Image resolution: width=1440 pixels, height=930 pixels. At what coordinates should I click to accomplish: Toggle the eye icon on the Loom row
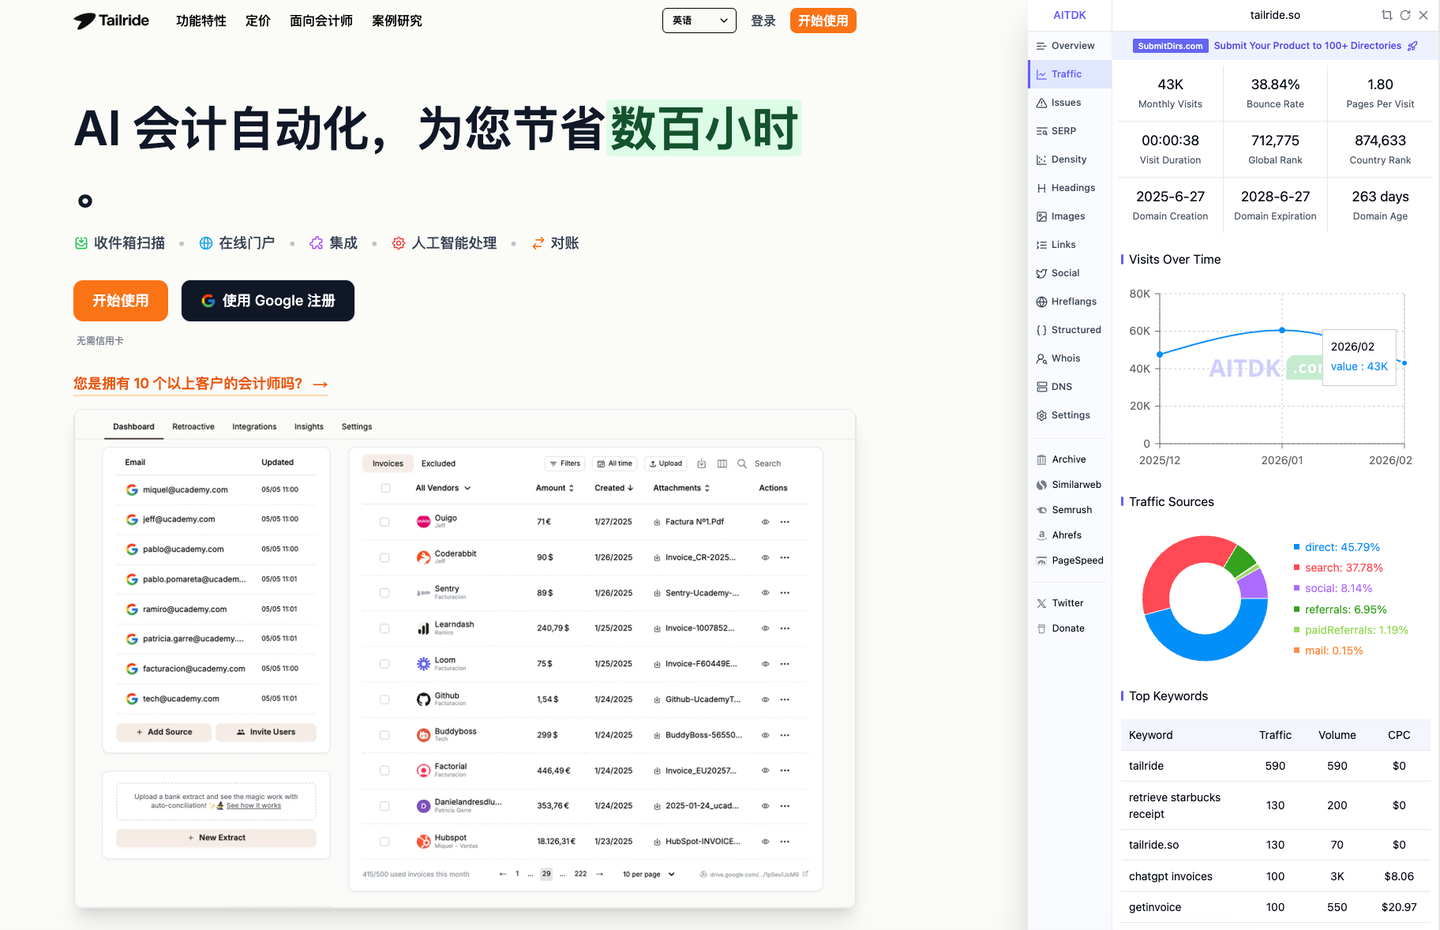(765, 664)
